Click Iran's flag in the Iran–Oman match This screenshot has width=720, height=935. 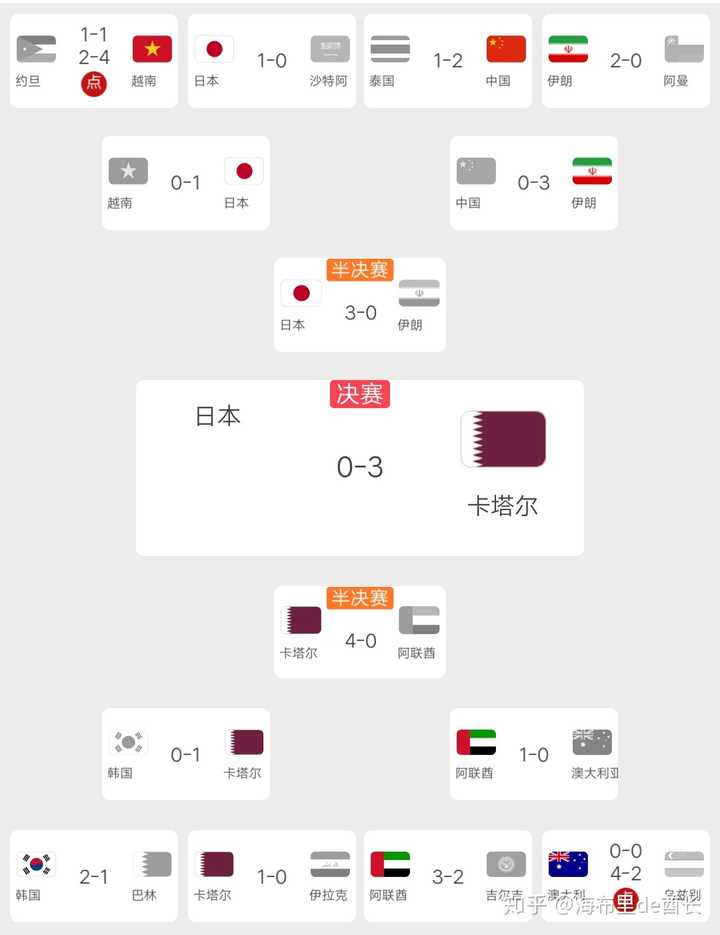pyautogui.click(x=568, y=49)
